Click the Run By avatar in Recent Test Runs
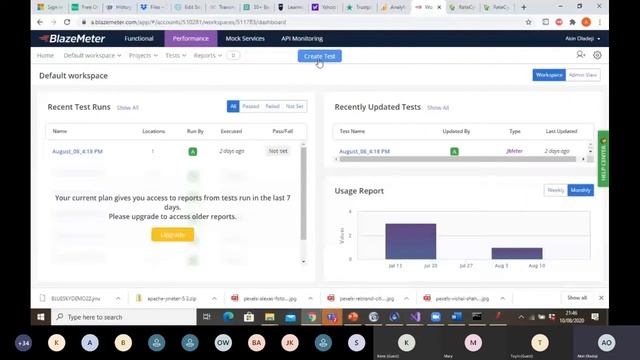The width and height of the screenshot is (640, 360). pyautogui.click(x=193, y=151)
